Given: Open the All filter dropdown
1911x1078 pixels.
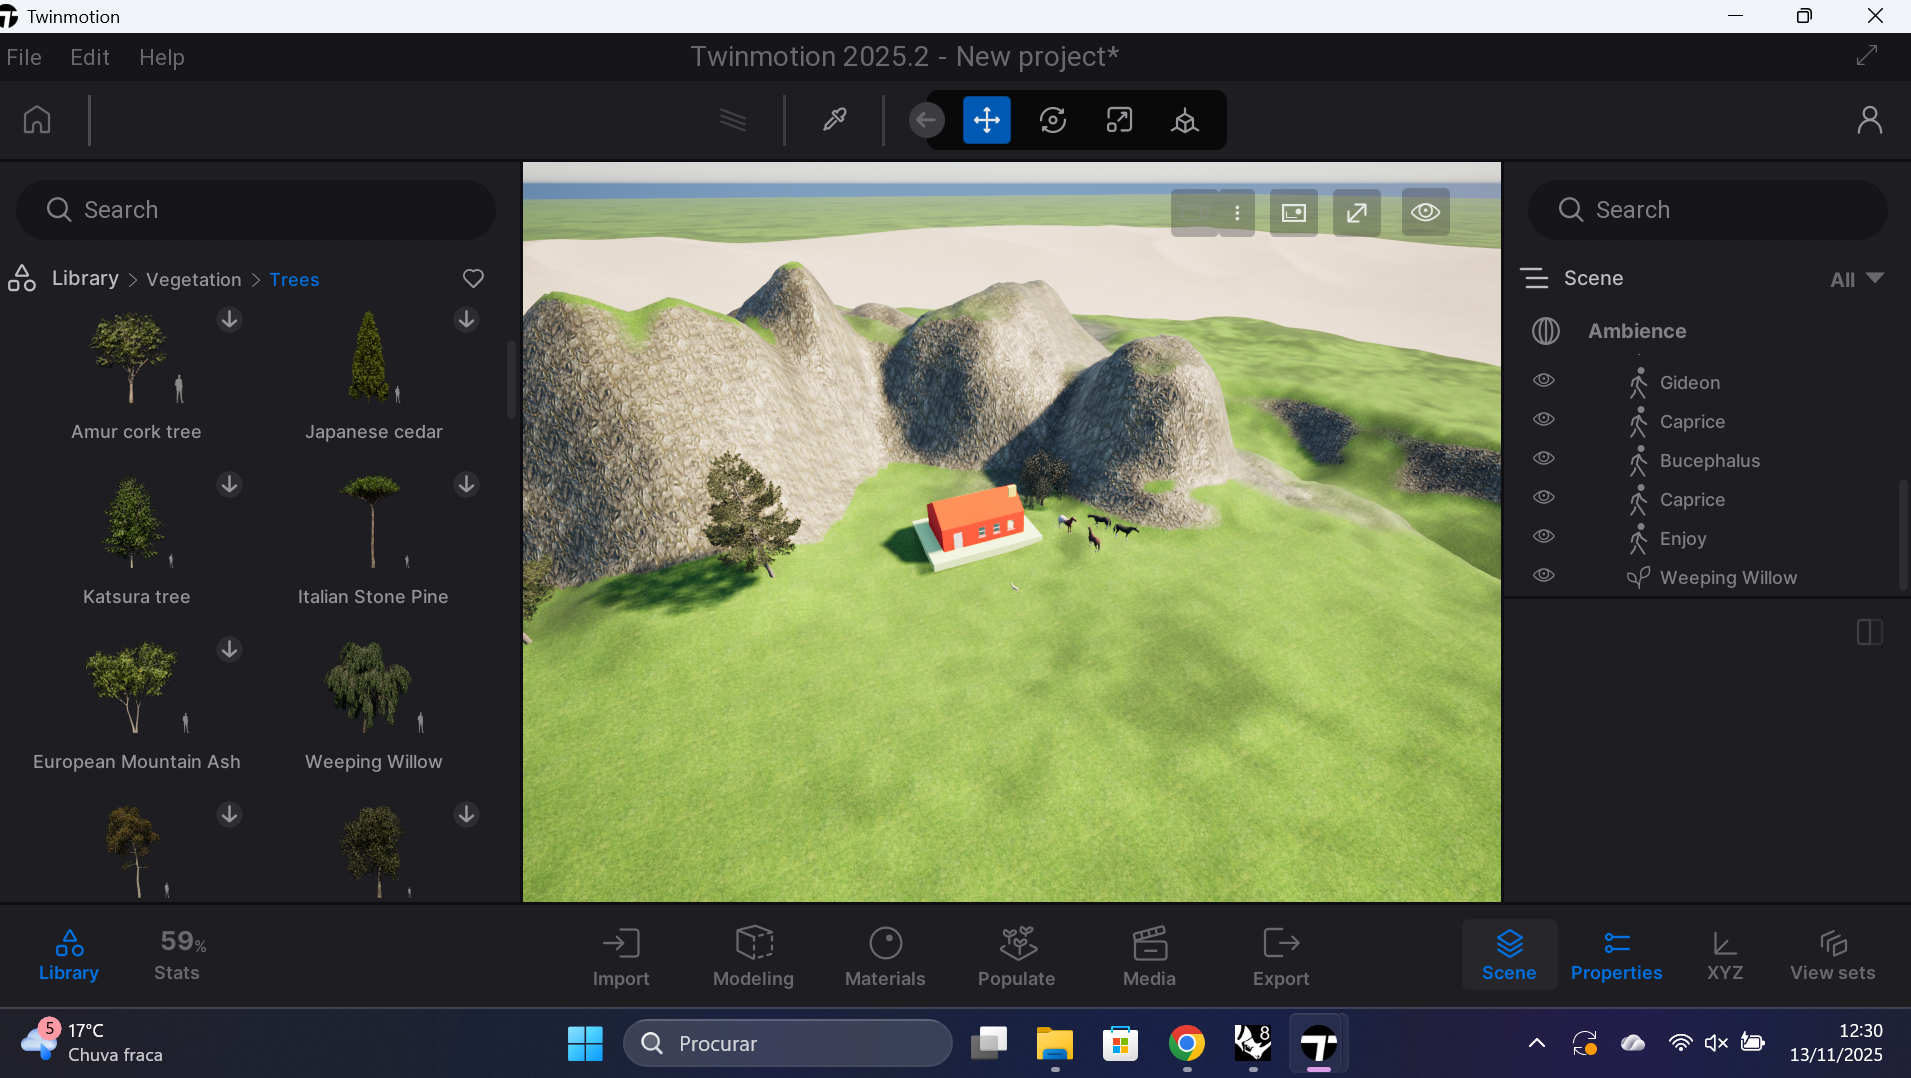Looking at the screenshot, I should click(x=1857, y=280).
